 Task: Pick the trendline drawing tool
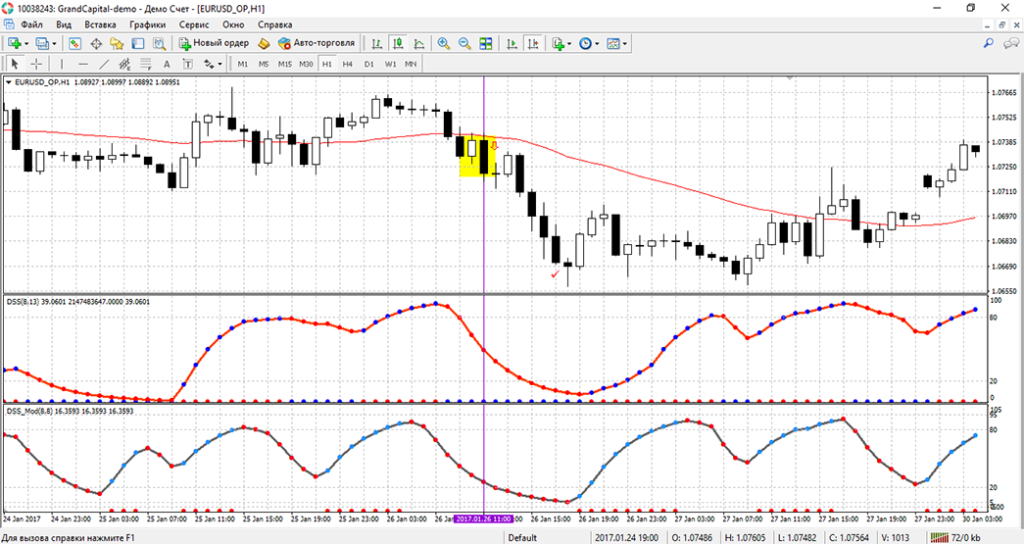tap(106, 64)
